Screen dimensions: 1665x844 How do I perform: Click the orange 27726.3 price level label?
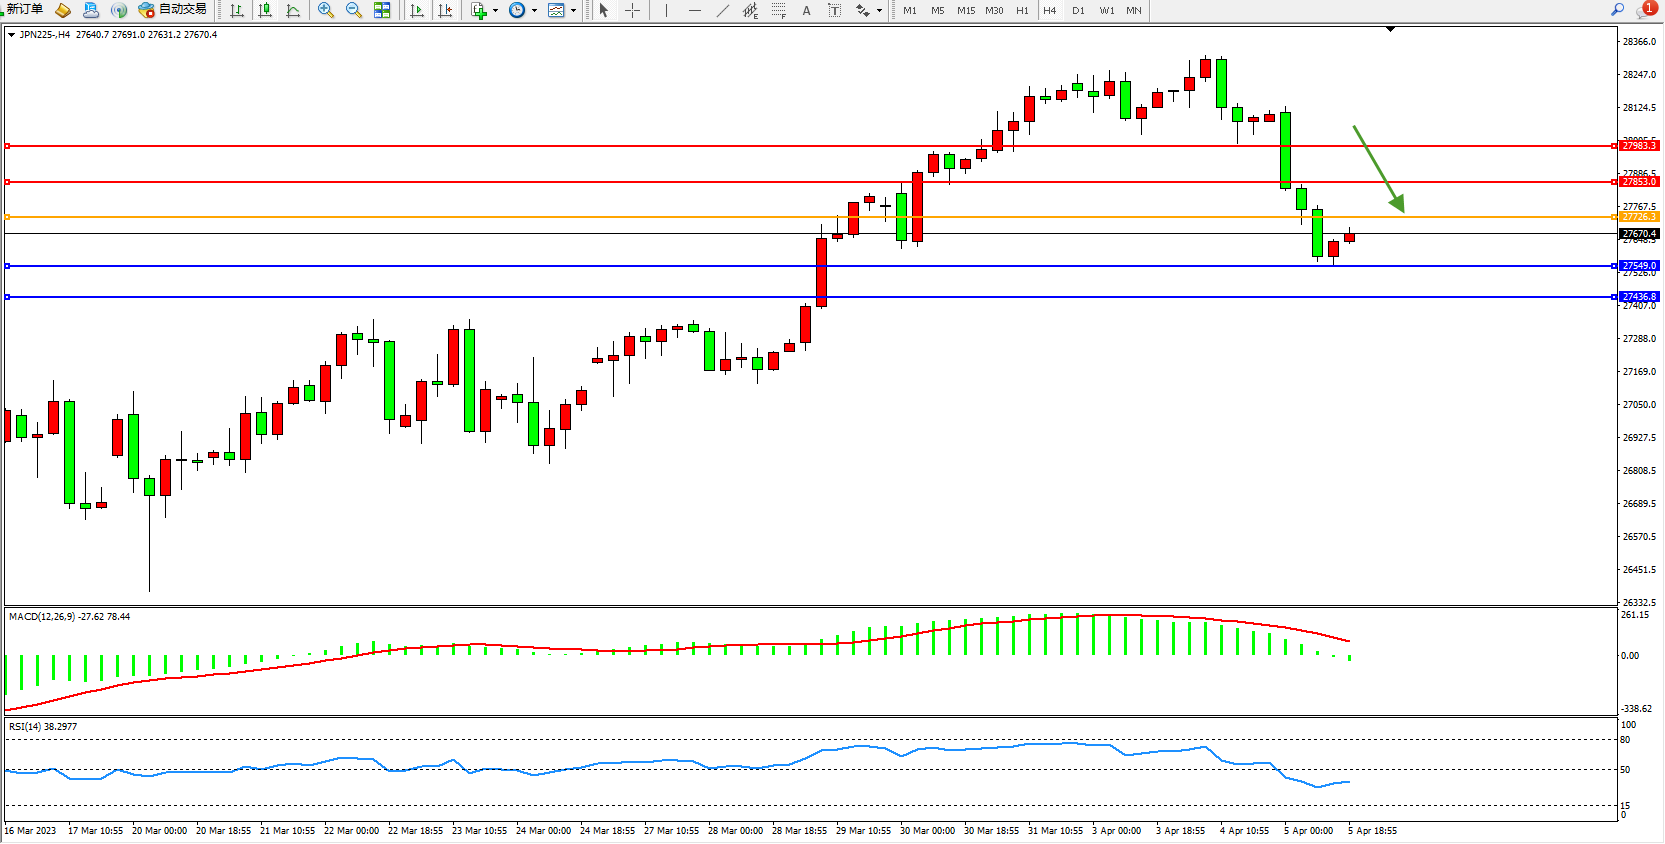[1638, 217]
